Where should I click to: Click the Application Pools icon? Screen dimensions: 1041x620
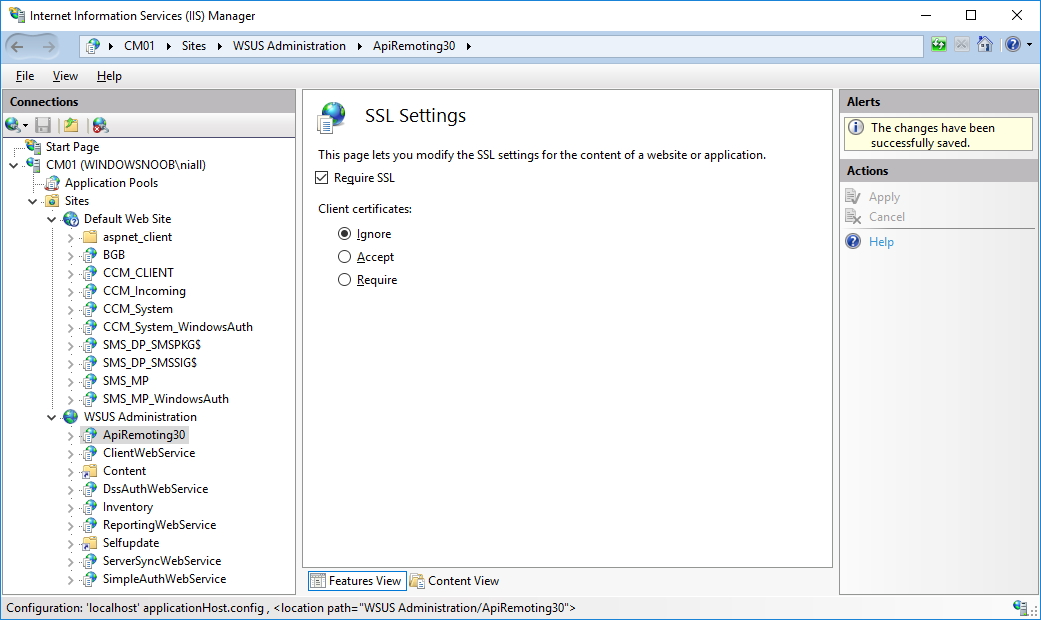(x=52, y=183)
